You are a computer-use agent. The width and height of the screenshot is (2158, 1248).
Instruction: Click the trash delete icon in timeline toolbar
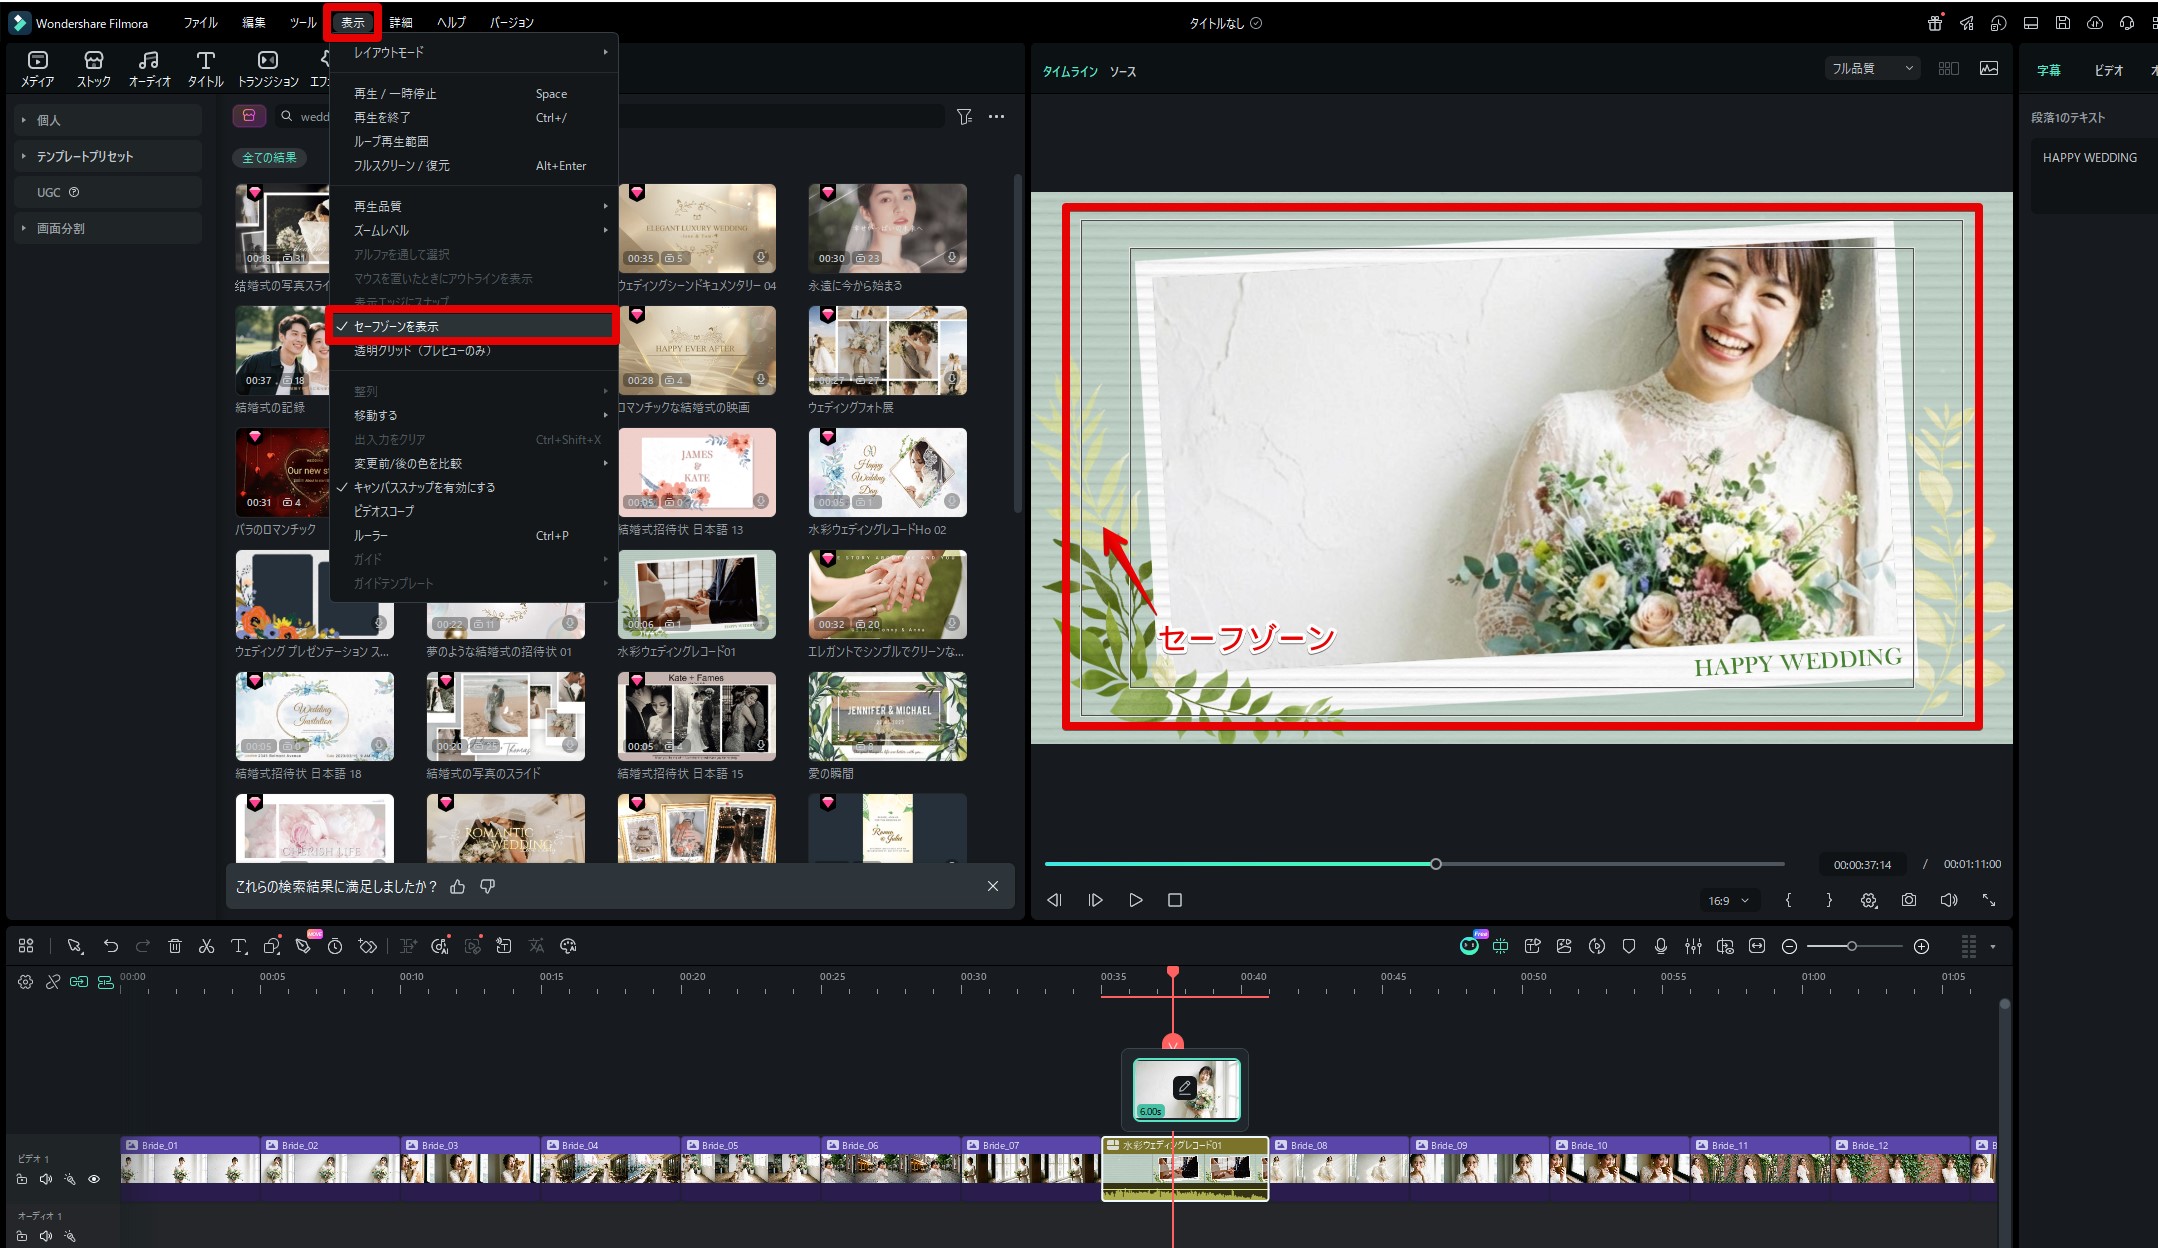(x=175, y=946)
